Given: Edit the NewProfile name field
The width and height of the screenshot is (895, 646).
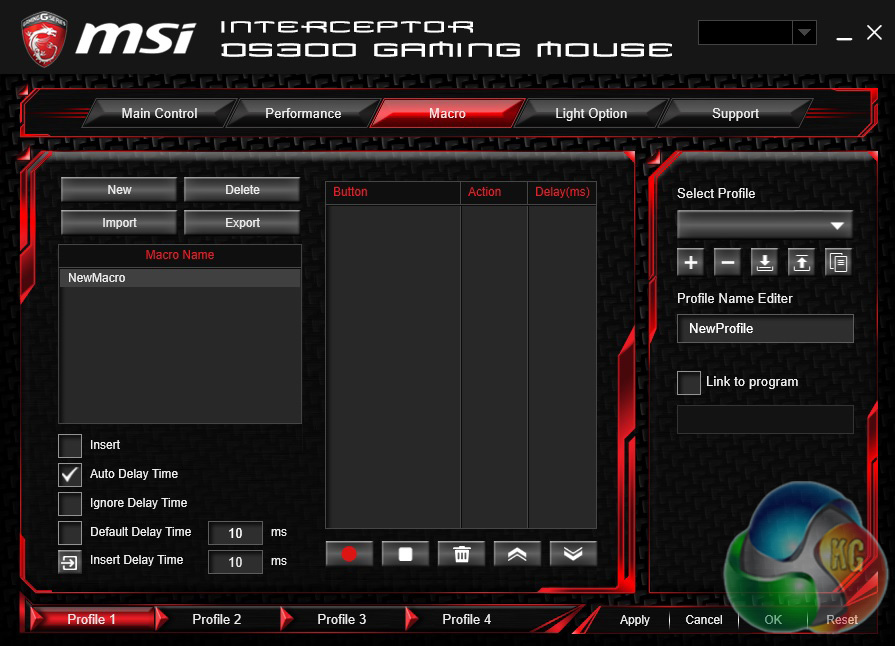Looking at the screenshot, I should [x=765, y=329].
